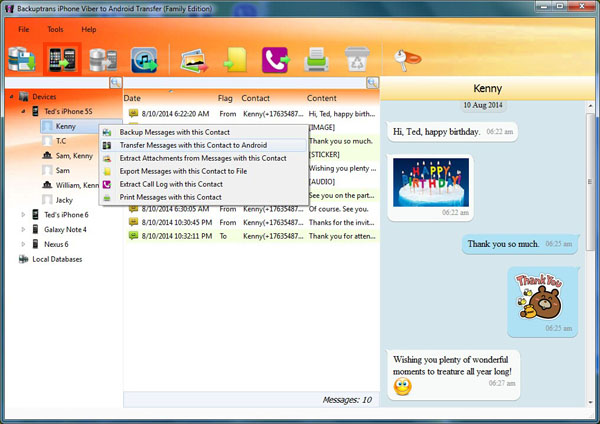Select the 8/10/2014 10:30:45 PM message row
Screen dimensions: 600x424
(251, 222)
